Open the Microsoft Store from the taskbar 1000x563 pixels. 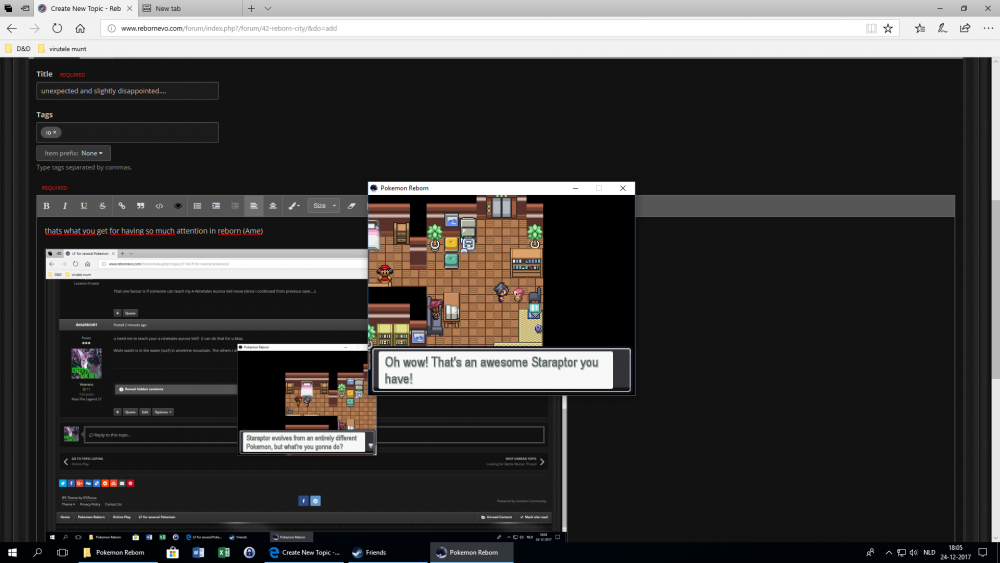[172, 553]
